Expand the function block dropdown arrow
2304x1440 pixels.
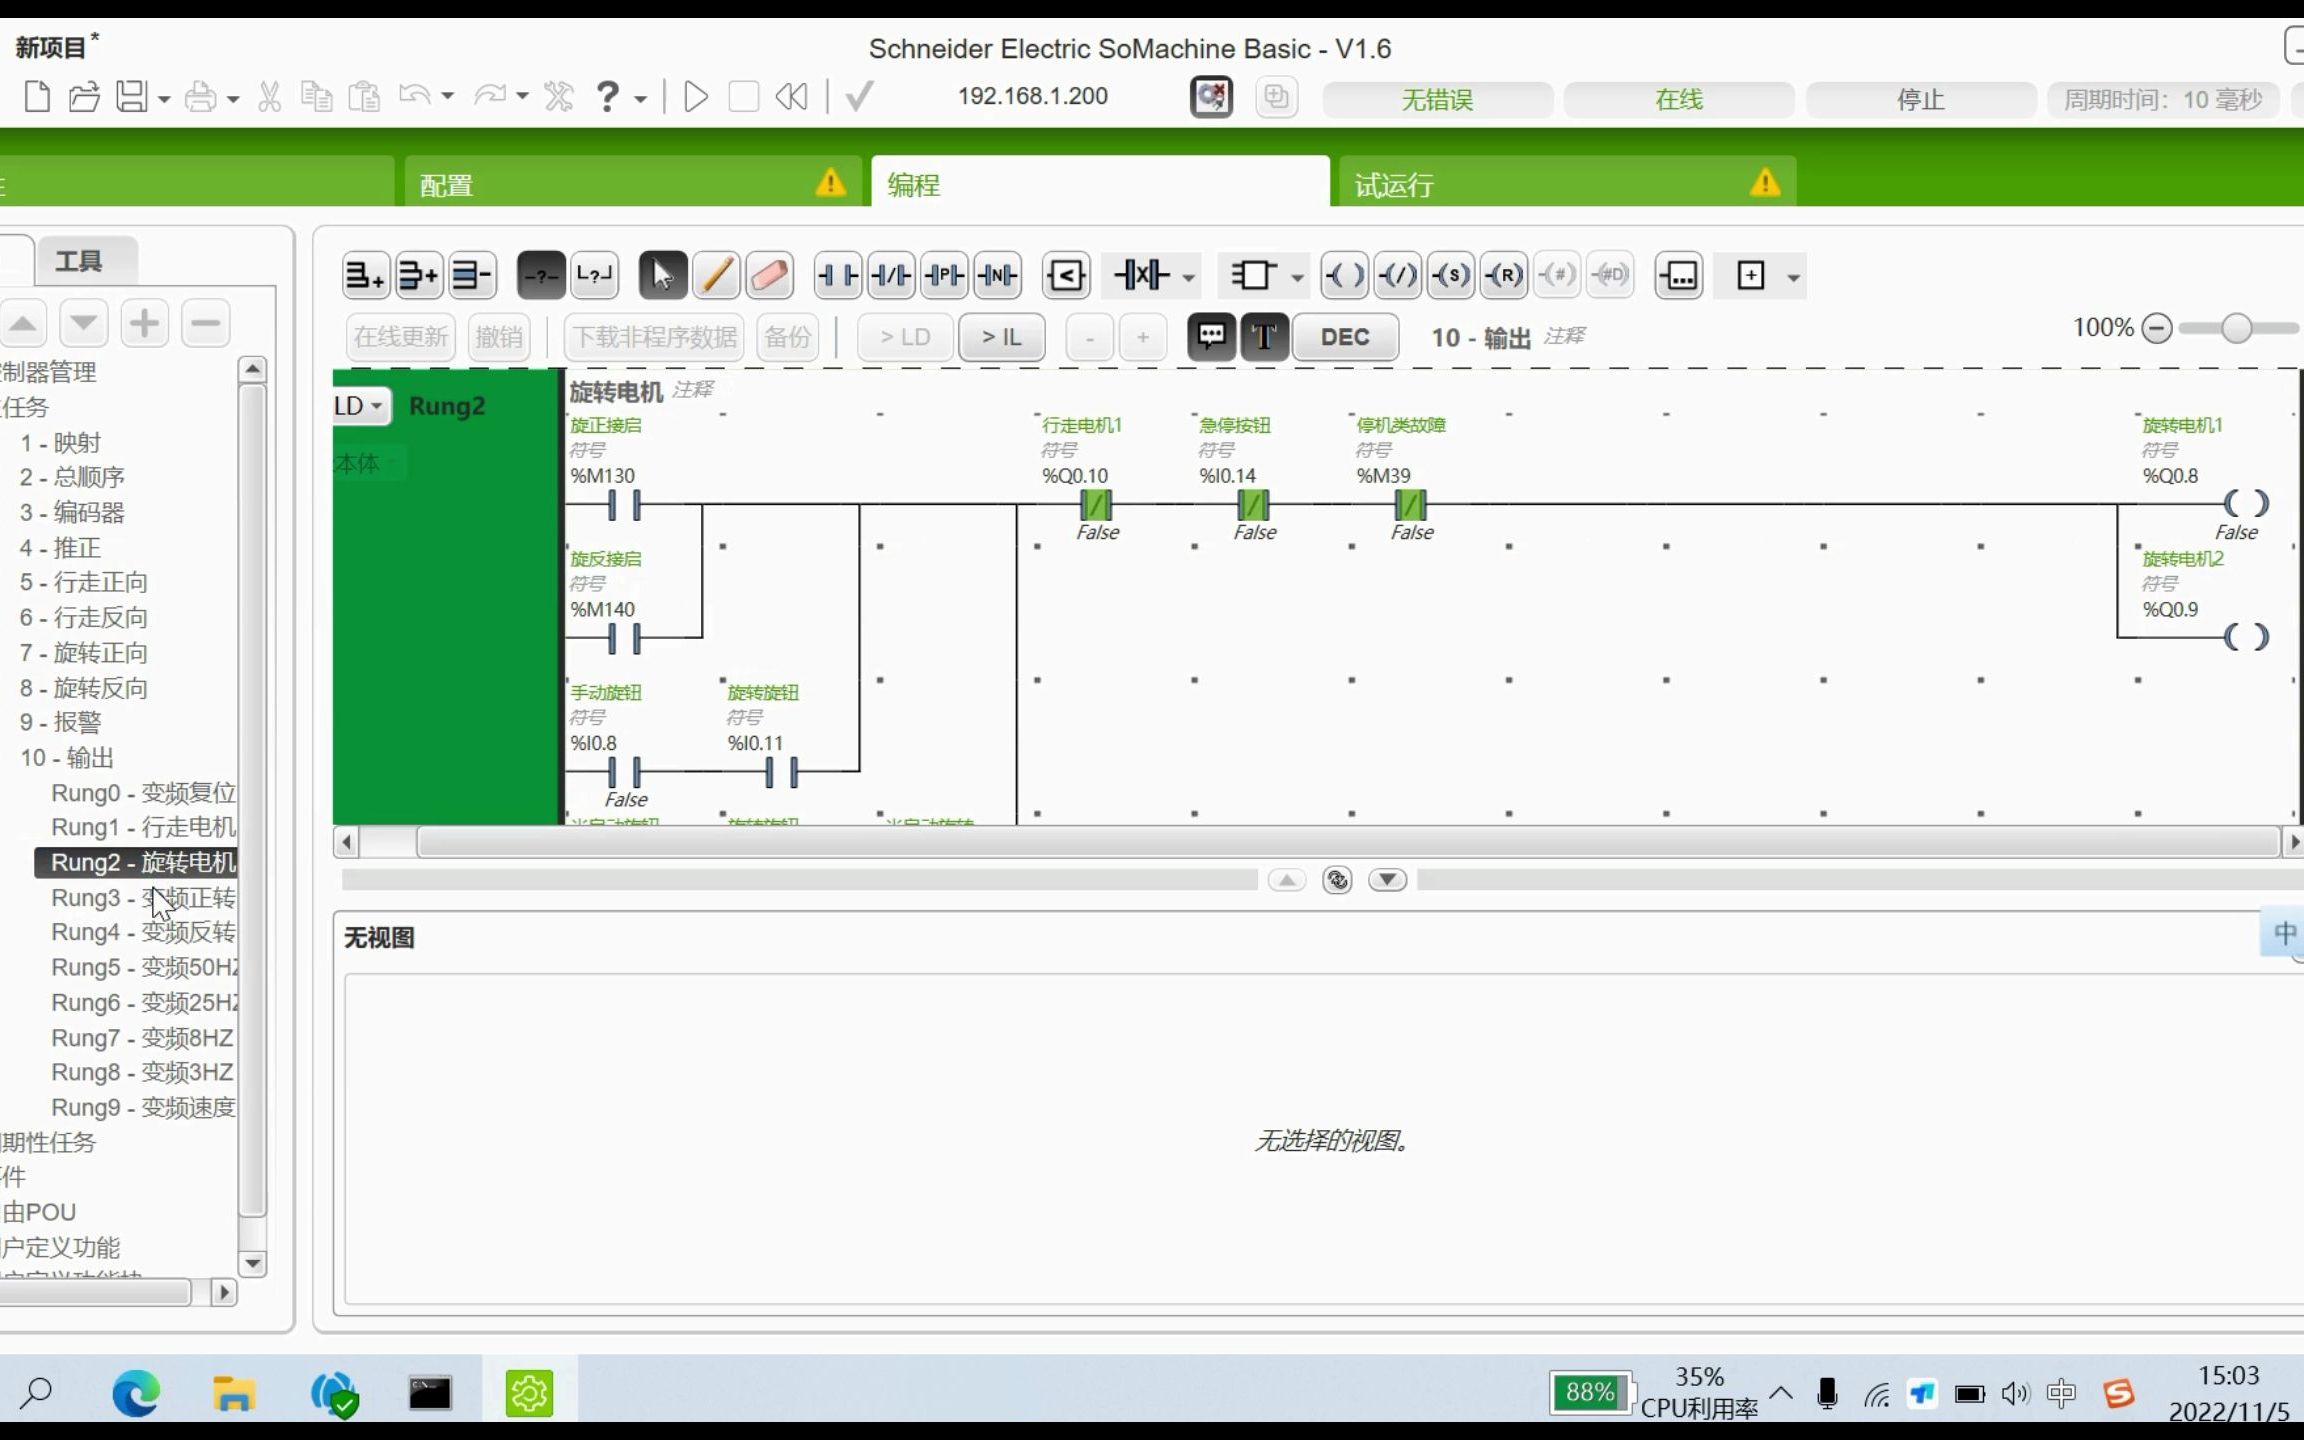click(1297, 277)
